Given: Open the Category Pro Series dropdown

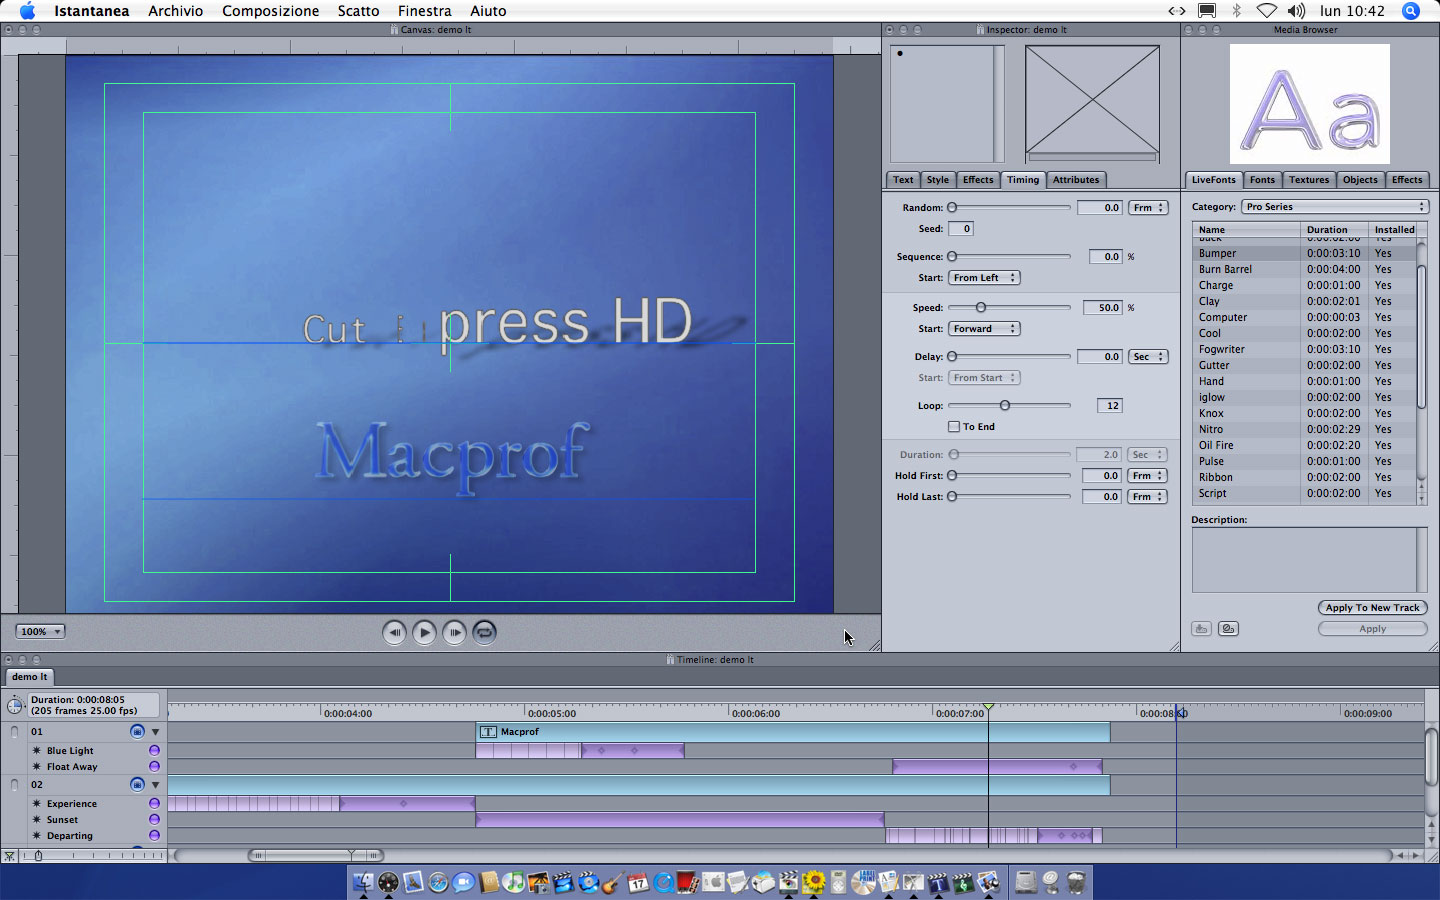Looking at the screenshot, I should (1334, 207).
